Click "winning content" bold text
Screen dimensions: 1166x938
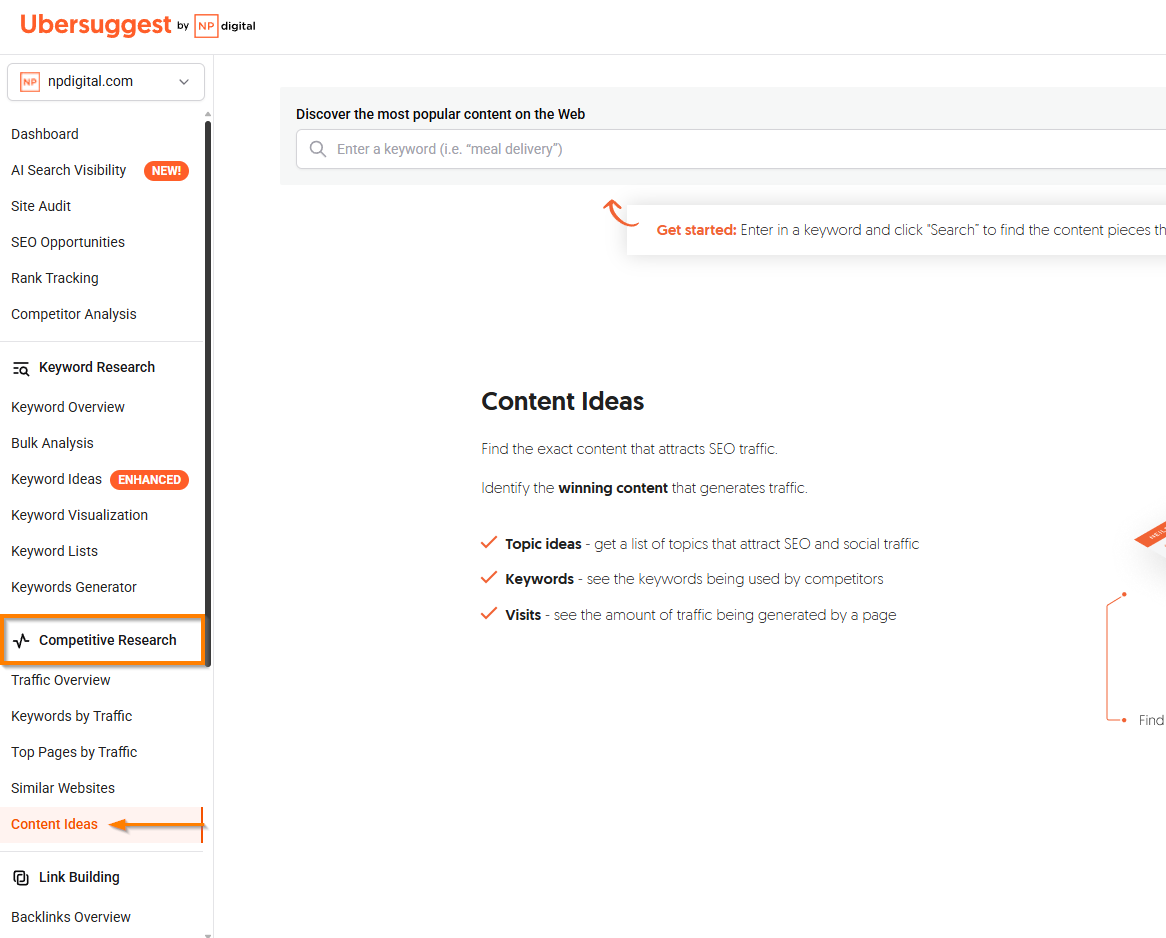(x=613, y=488)
